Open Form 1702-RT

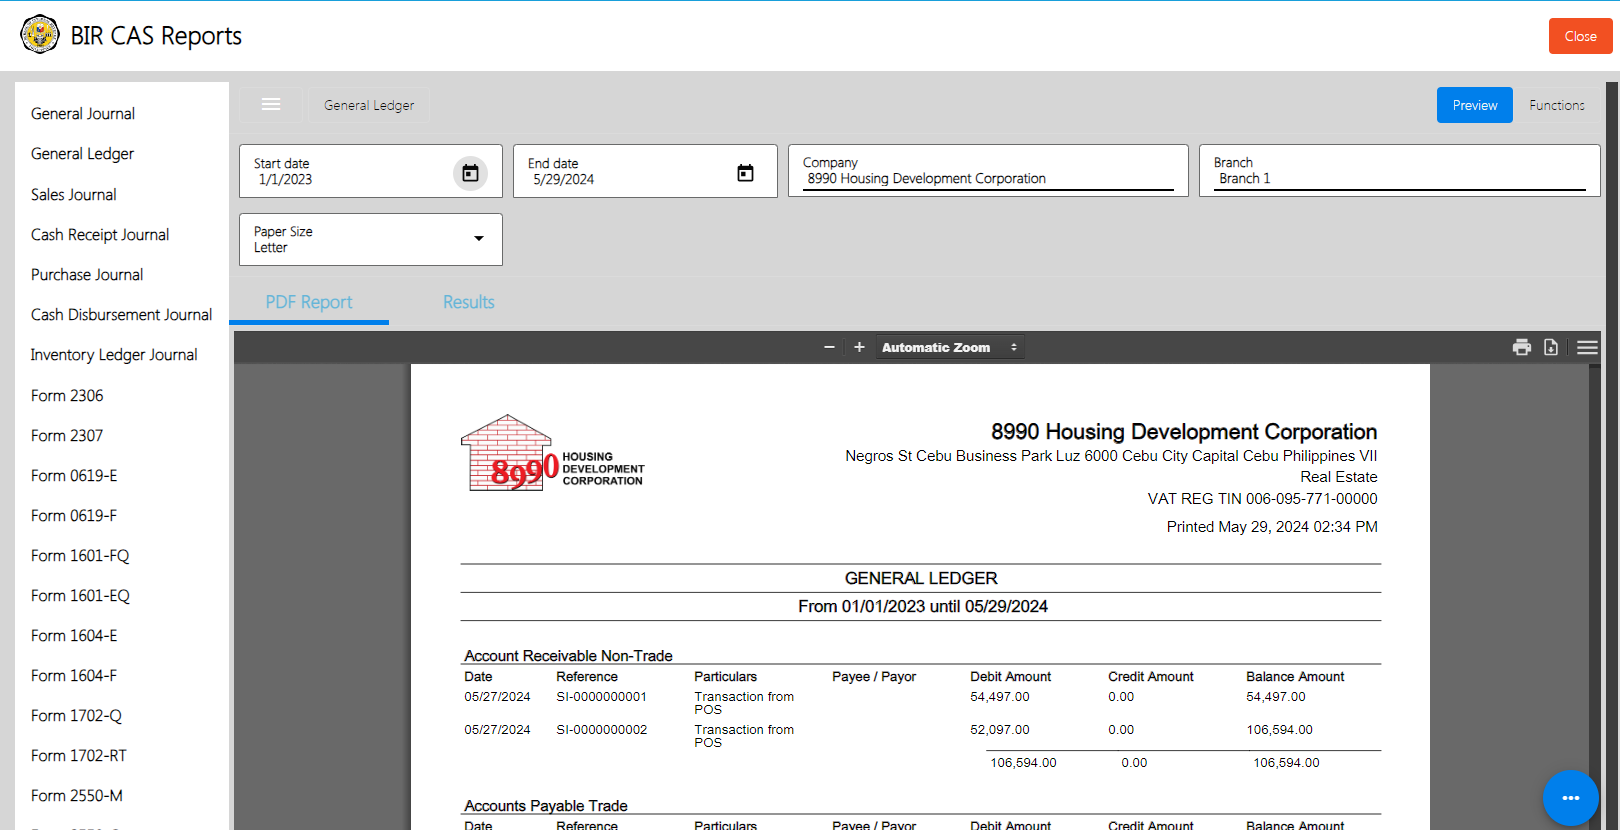click(x=79, y=756)
